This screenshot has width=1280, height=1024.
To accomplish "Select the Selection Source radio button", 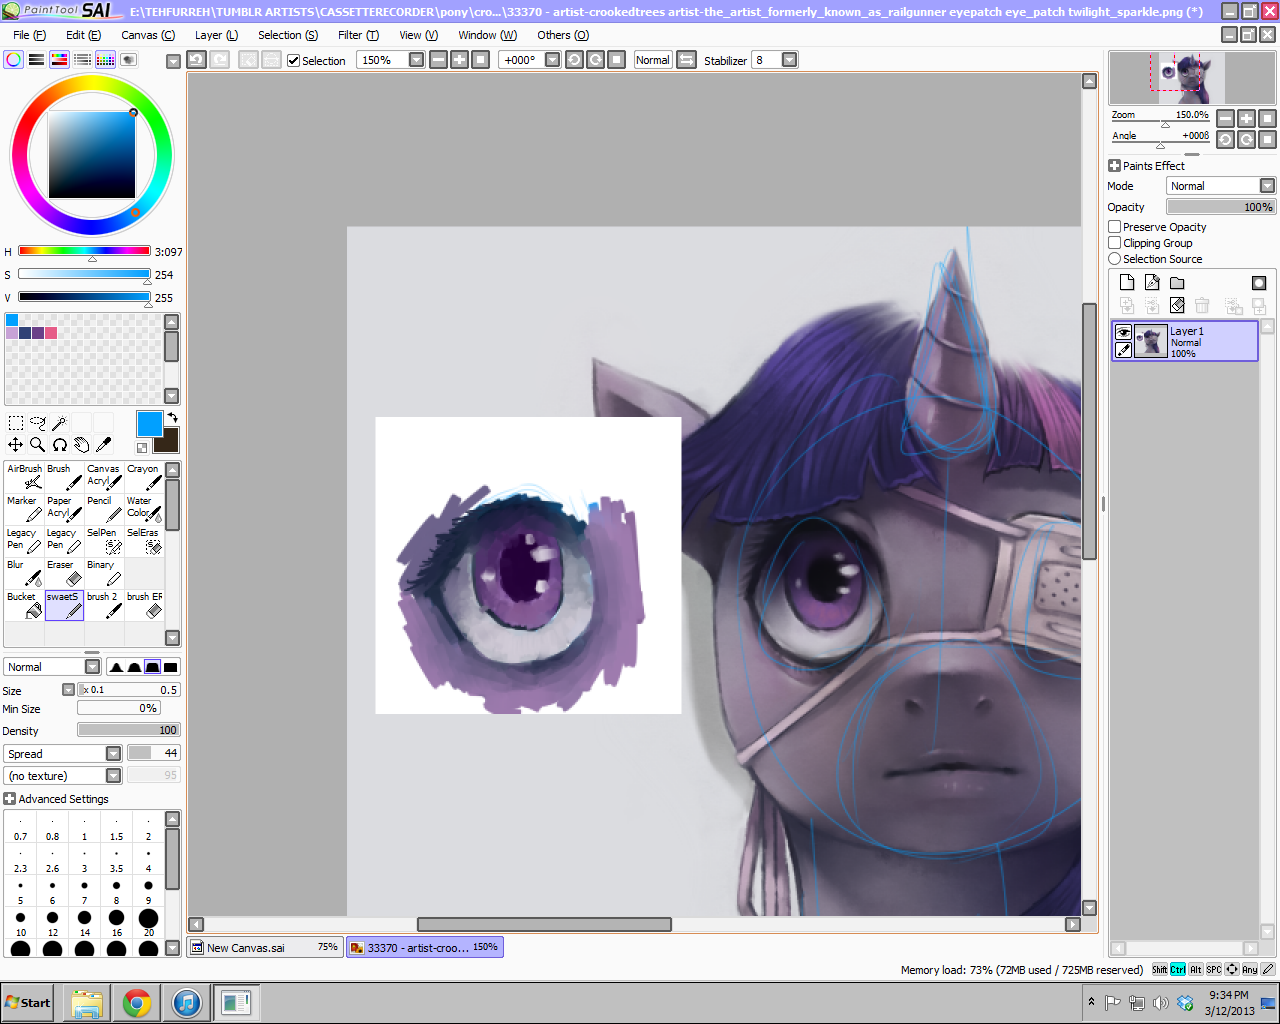I will point(1115,259).
